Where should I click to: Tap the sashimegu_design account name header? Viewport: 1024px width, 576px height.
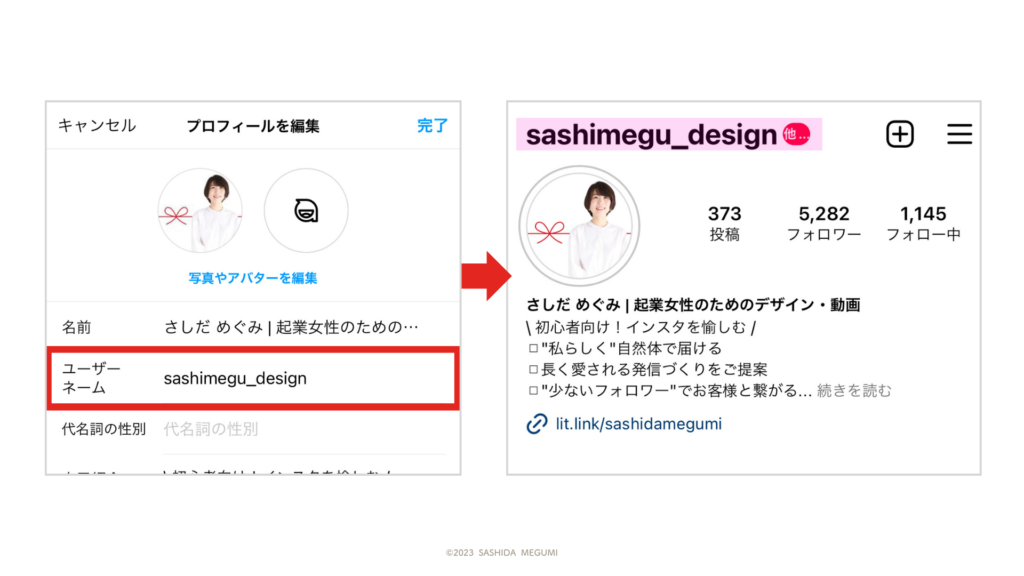coord(651,135)
